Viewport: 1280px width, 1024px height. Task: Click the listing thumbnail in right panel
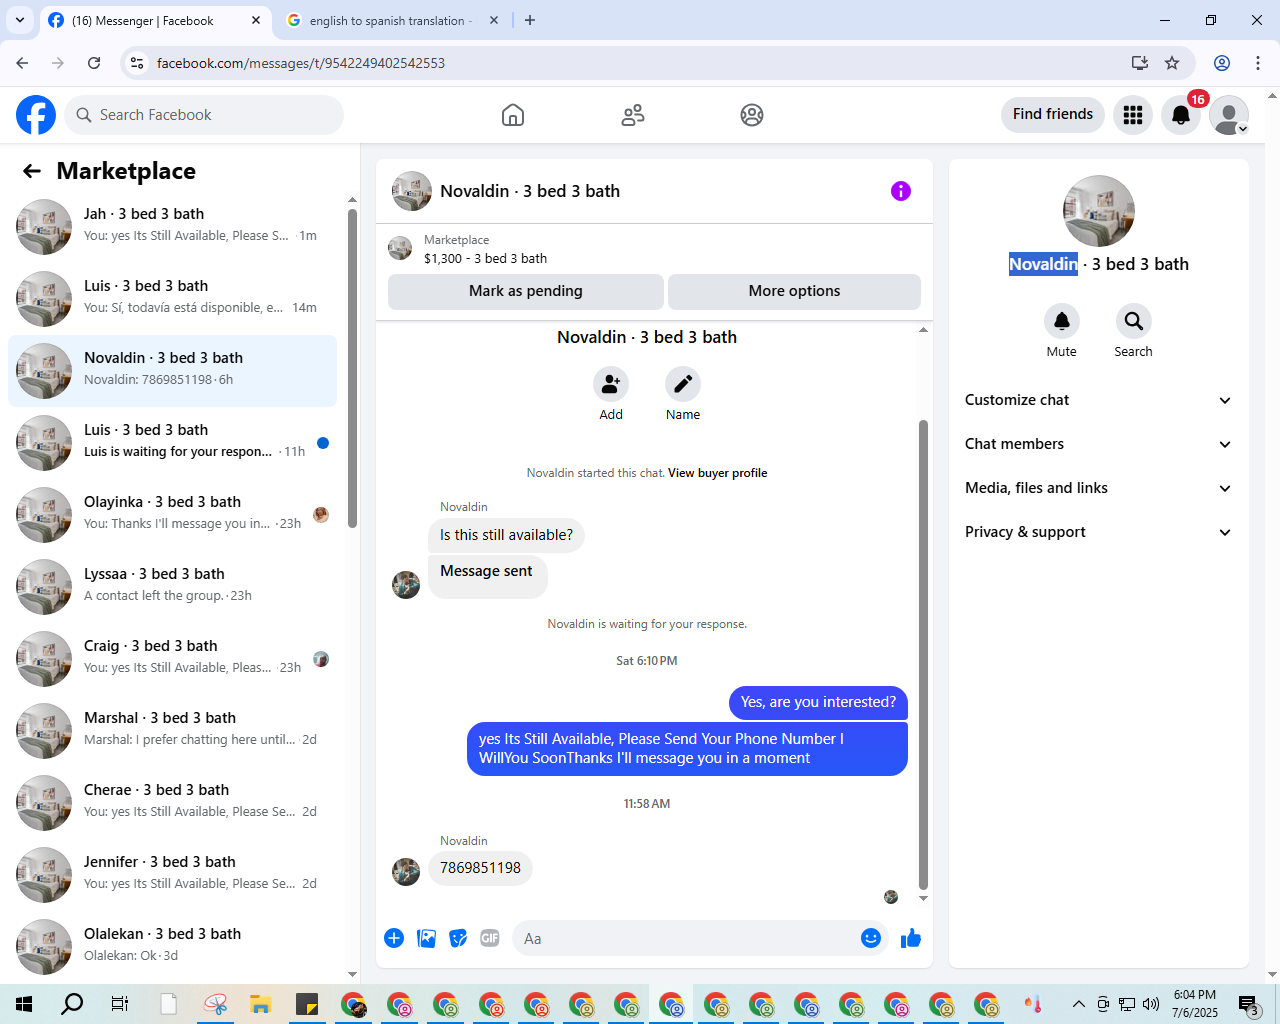[1099, 211]
